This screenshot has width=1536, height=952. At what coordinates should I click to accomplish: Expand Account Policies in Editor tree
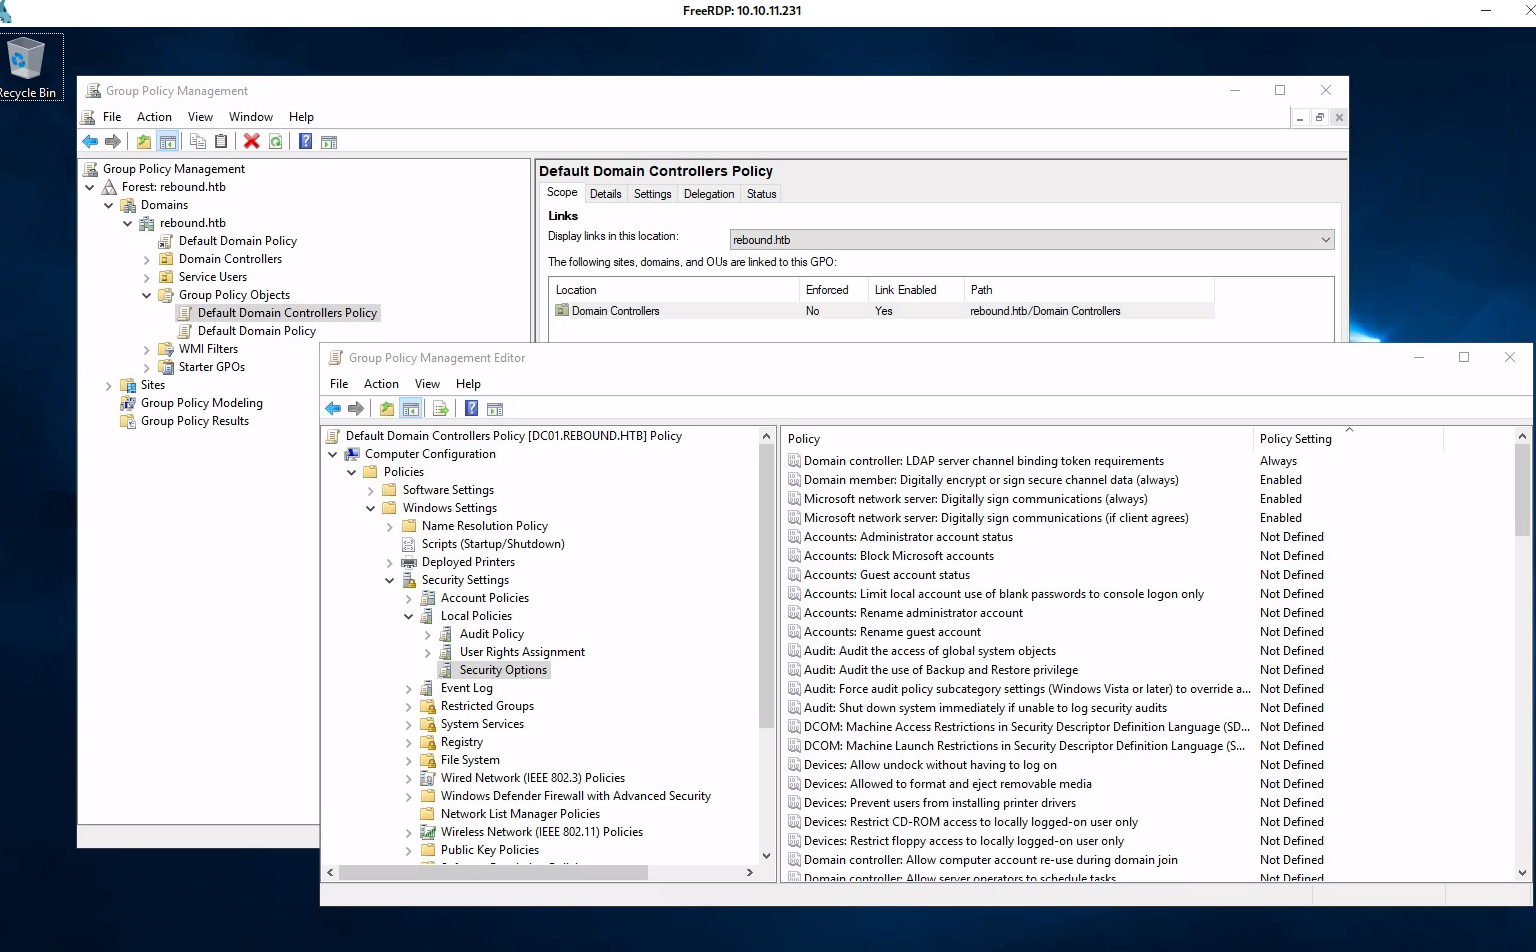409,599
